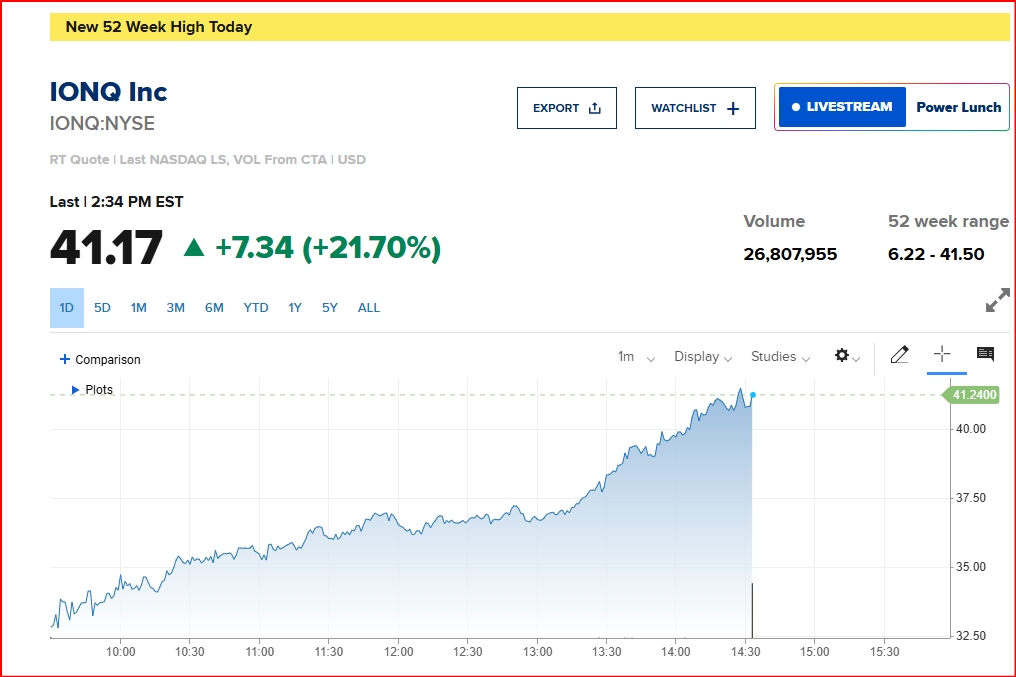Open chart settings gear icon
1016x677 pixels.
(x=842, y=356)
